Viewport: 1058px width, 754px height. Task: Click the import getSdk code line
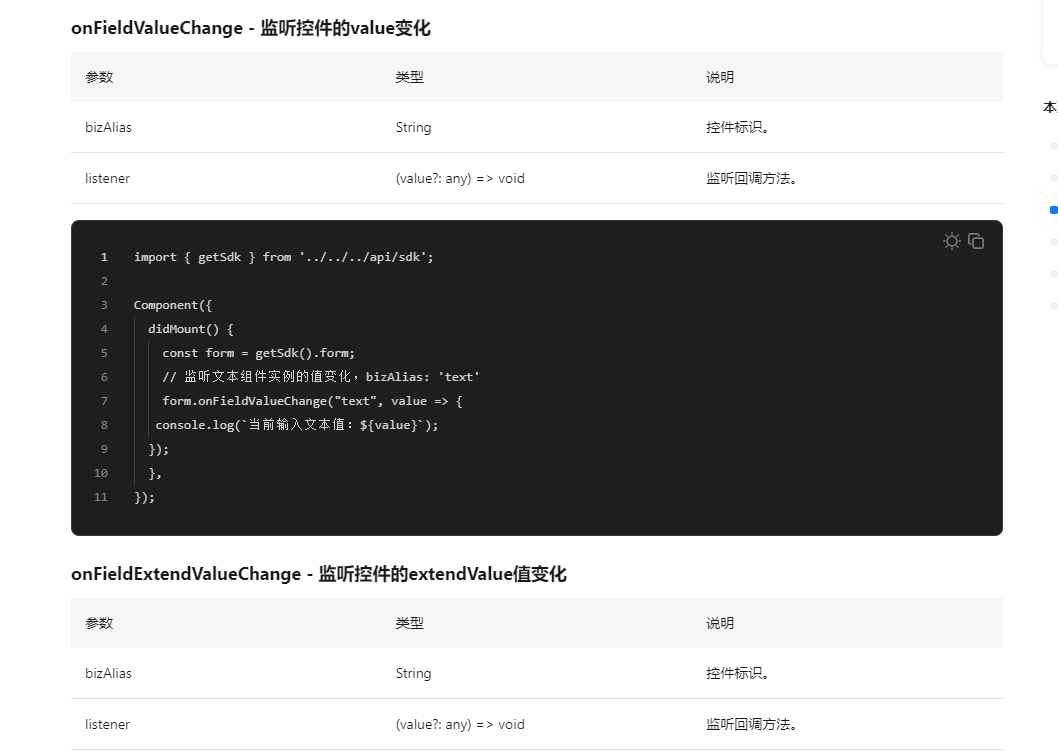(x=284, y=257)
